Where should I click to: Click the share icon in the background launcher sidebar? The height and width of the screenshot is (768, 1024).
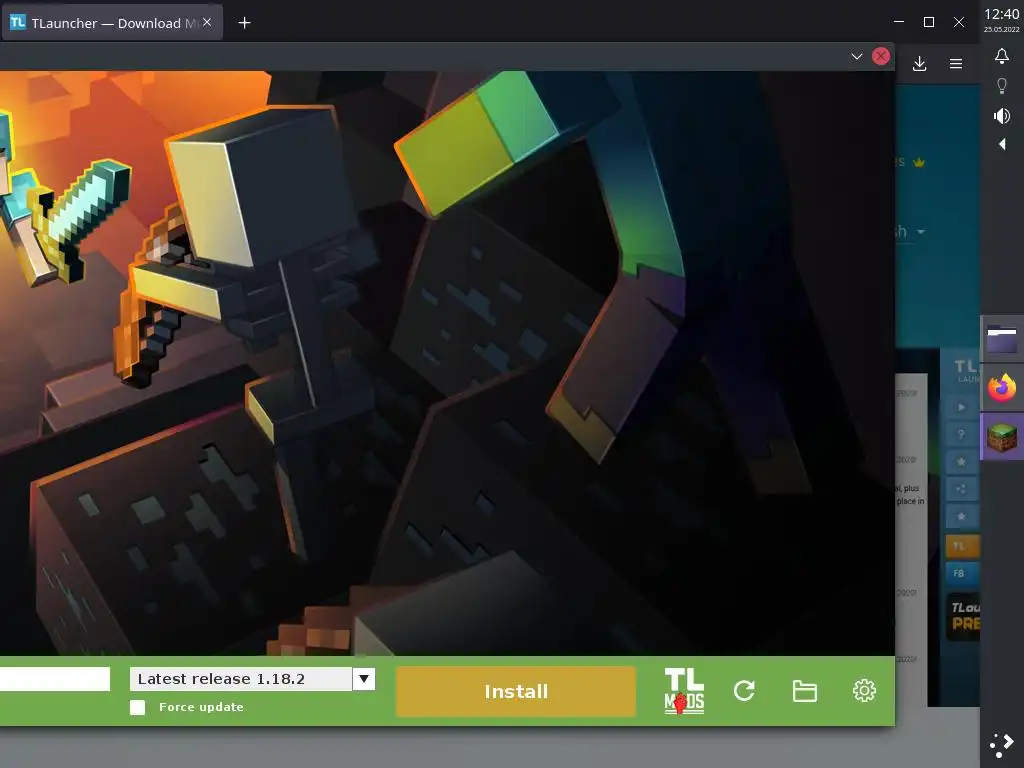click(961, 488)
